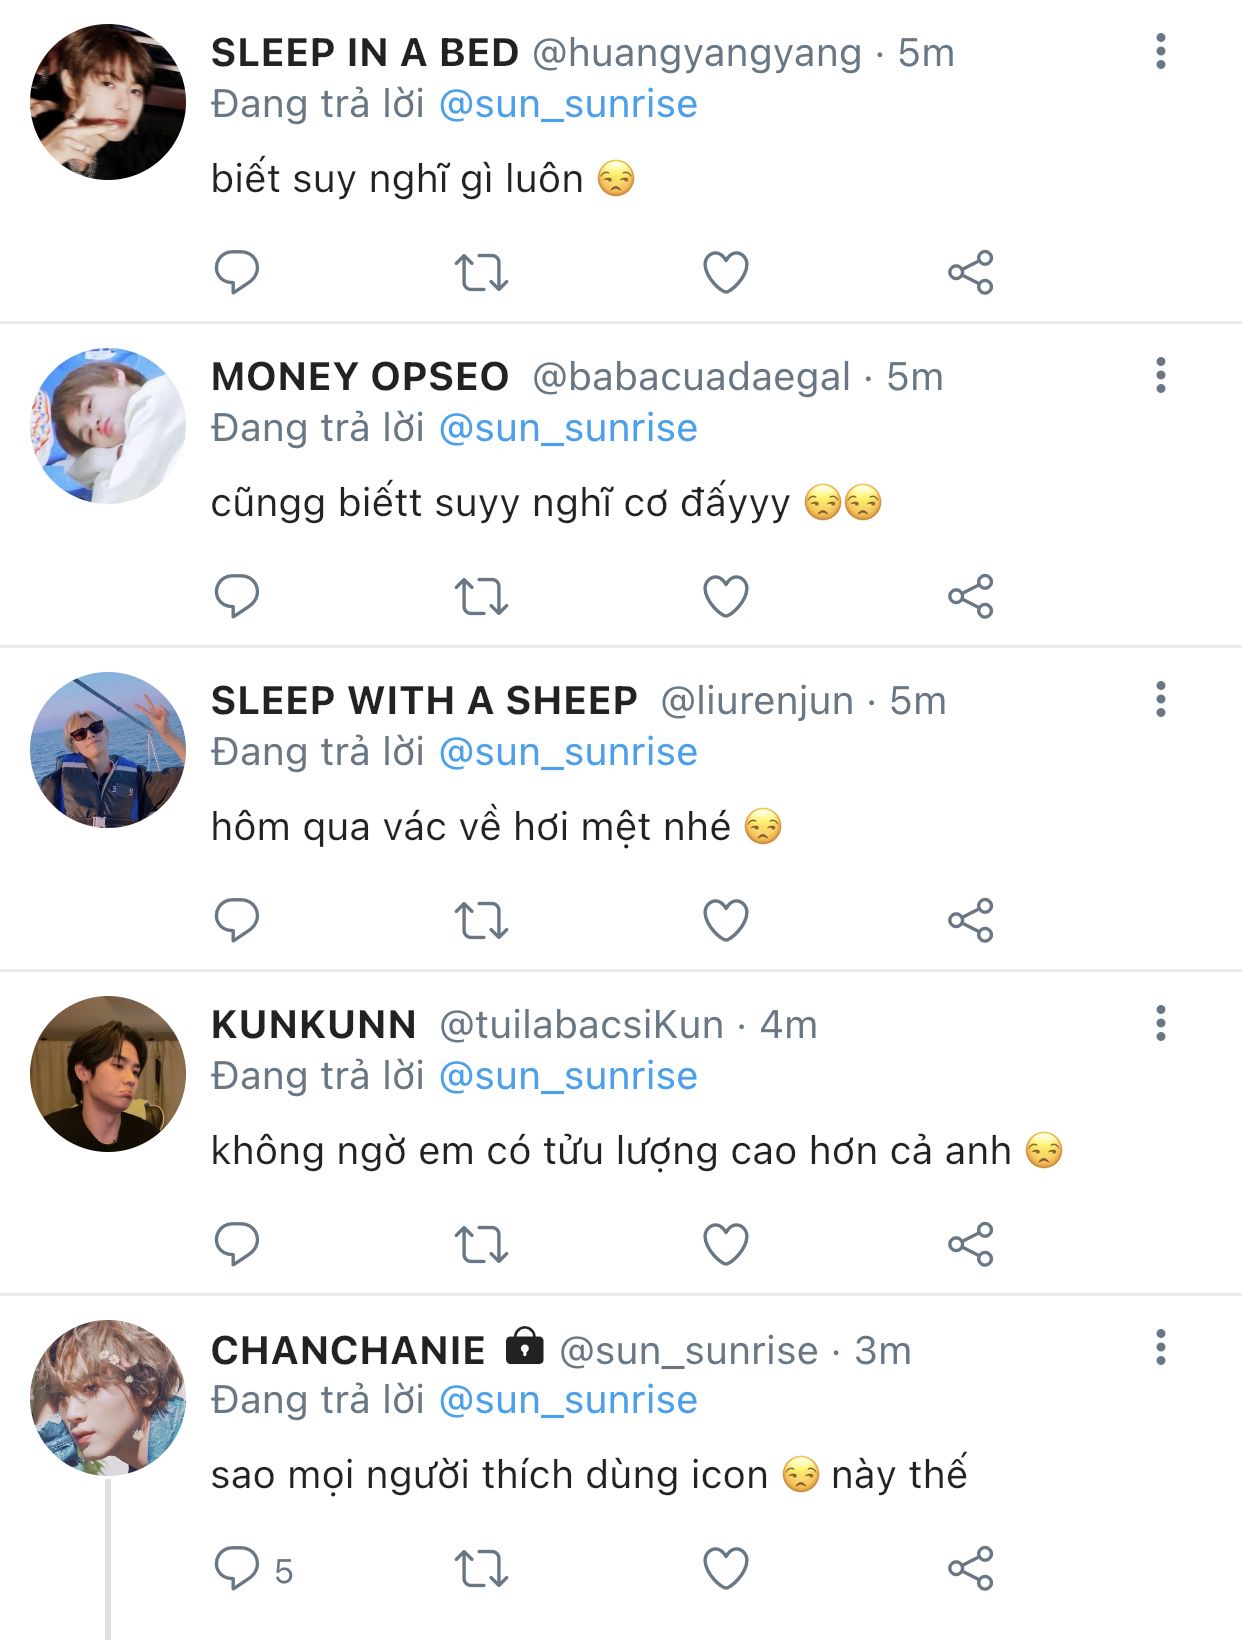Retweet the CHANCHANIE tweet
1242x1640 pixels.
[x=481, y=1568]
